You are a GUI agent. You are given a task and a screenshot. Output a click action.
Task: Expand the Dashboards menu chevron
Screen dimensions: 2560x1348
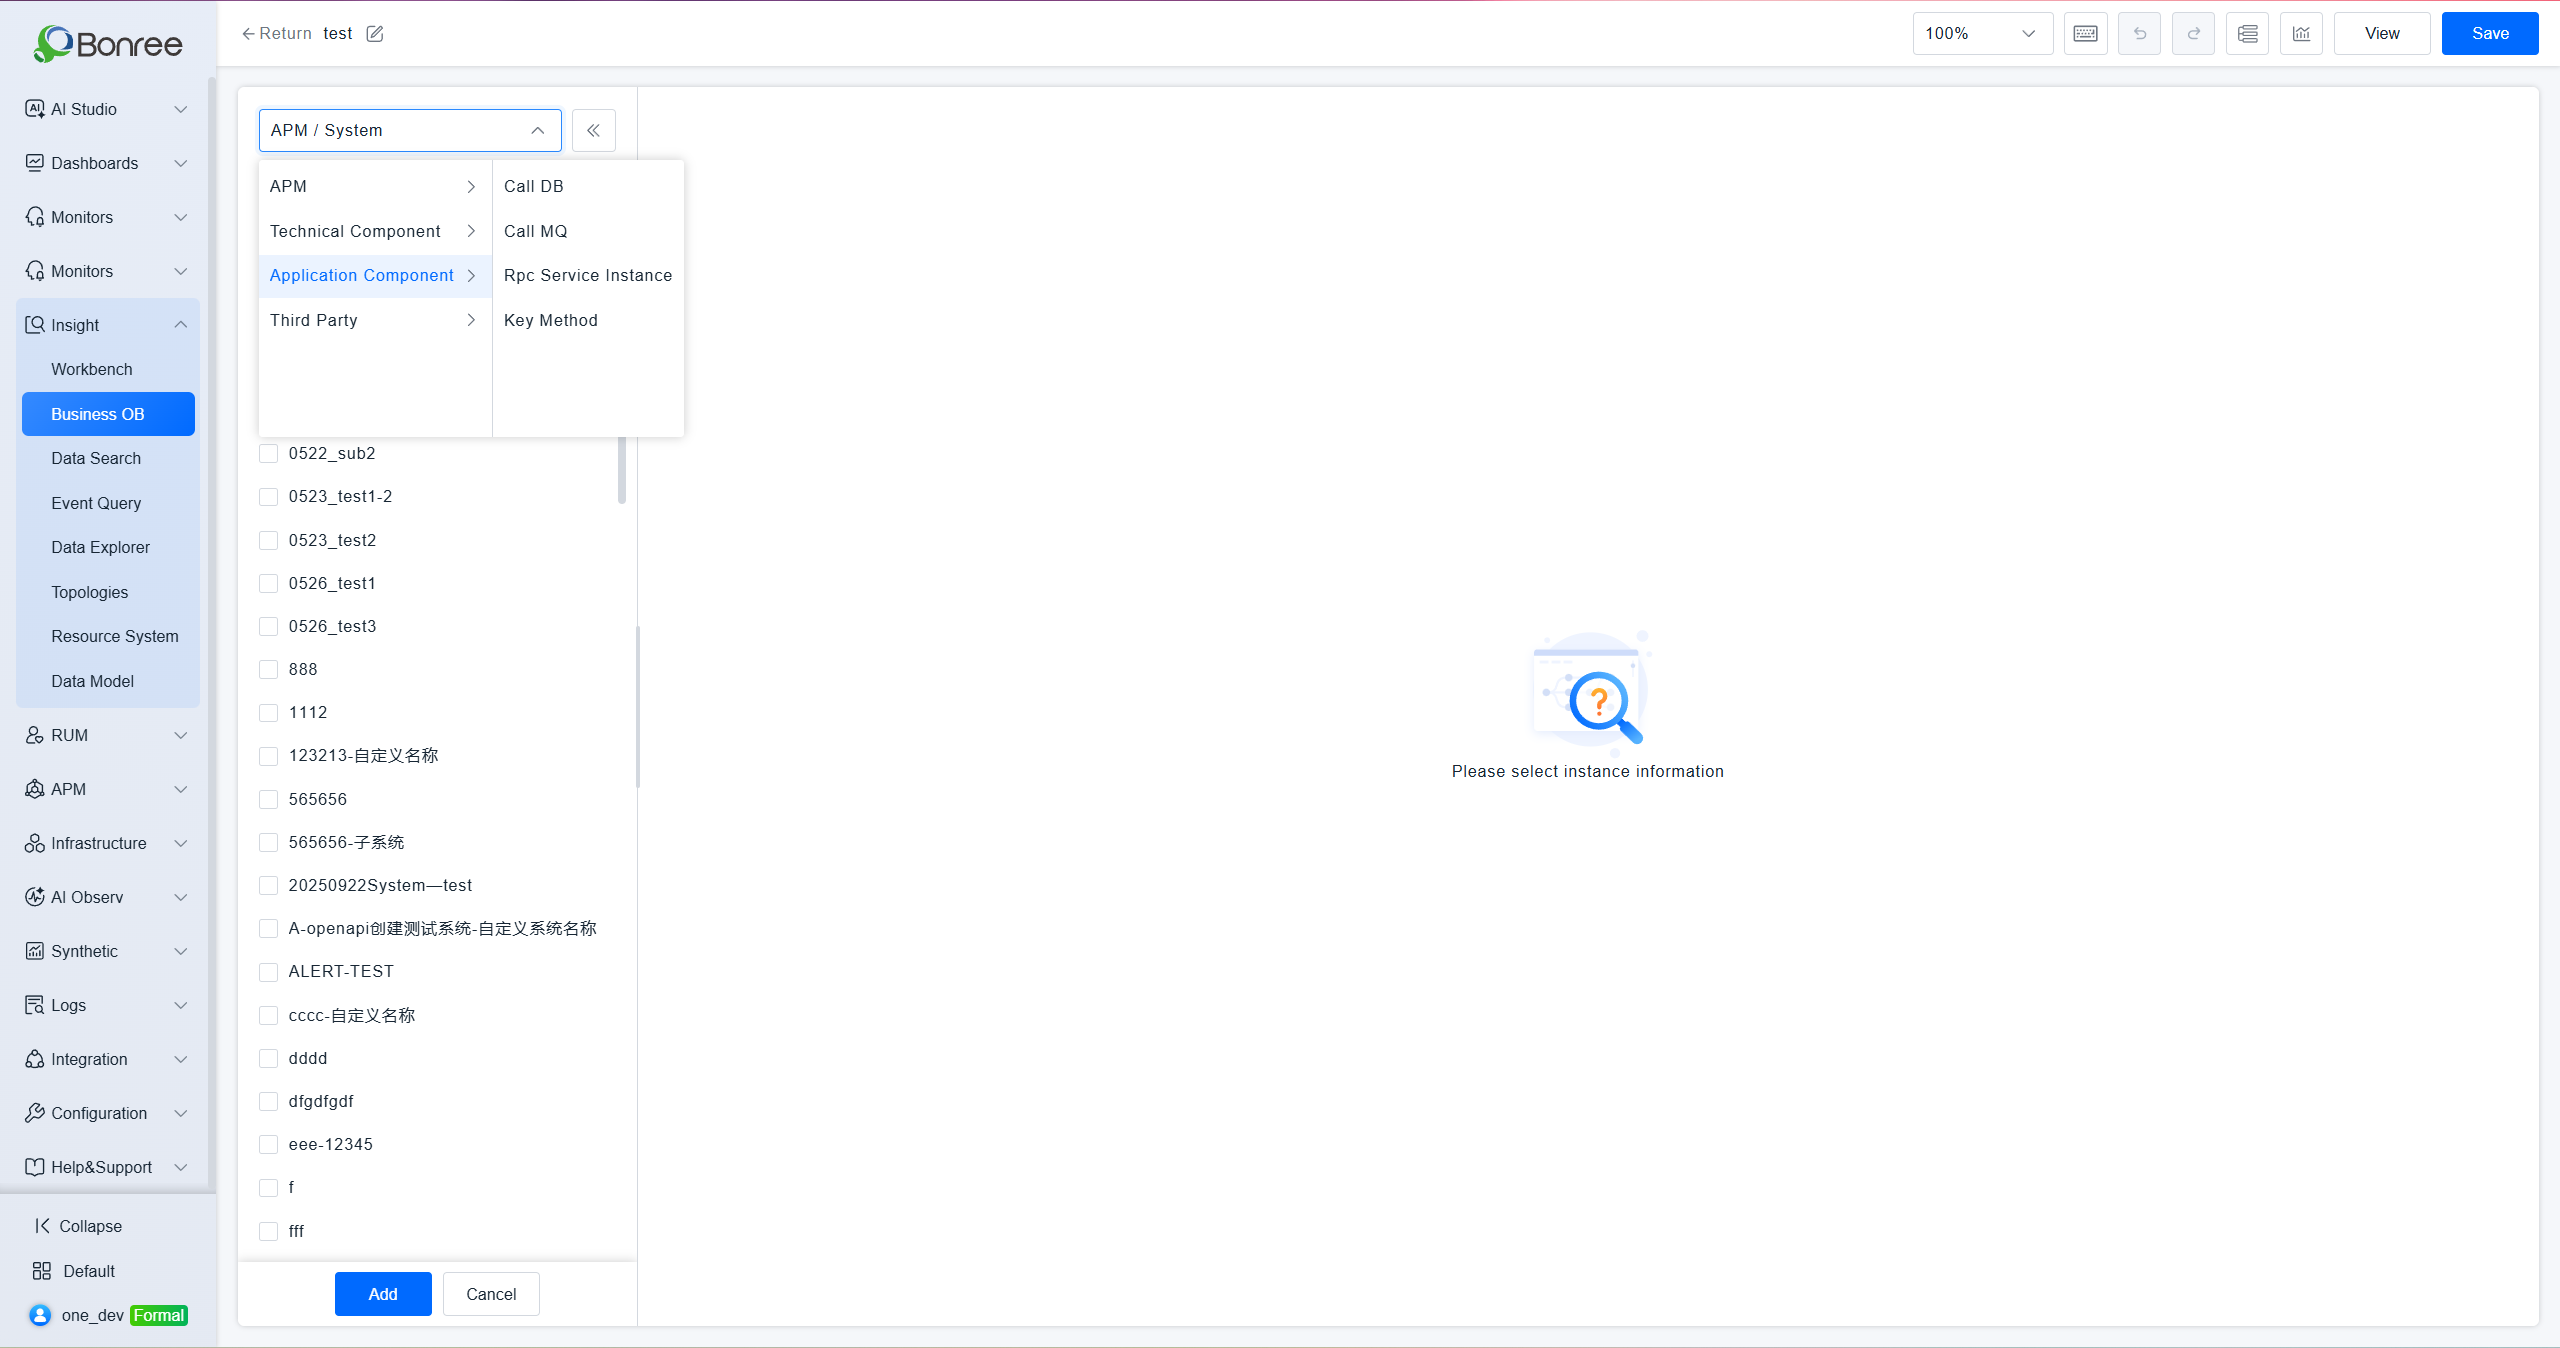(181, 163)
